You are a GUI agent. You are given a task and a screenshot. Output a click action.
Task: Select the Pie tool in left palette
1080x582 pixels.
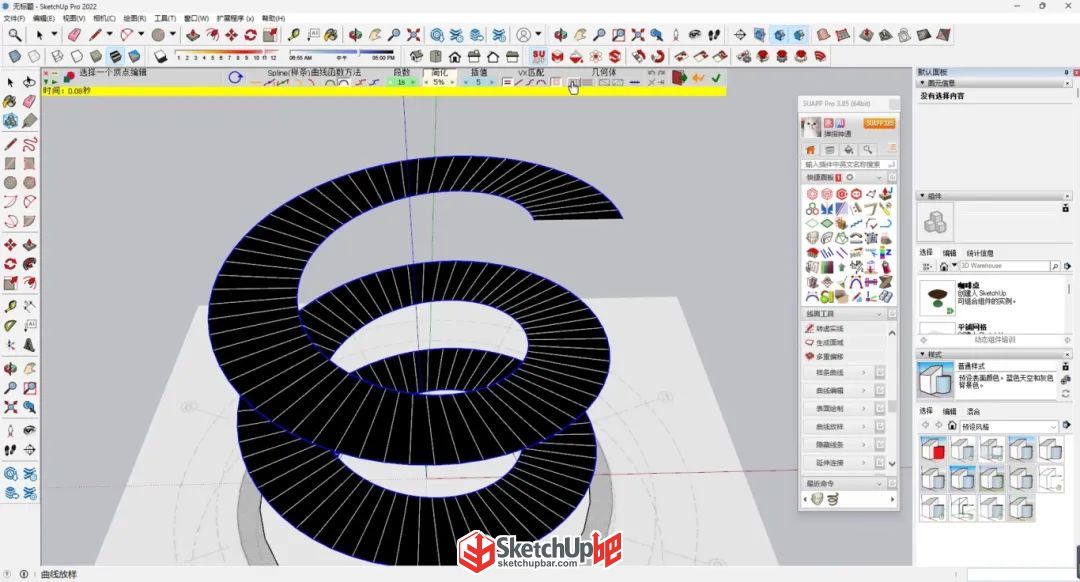[x=30, y=221]
